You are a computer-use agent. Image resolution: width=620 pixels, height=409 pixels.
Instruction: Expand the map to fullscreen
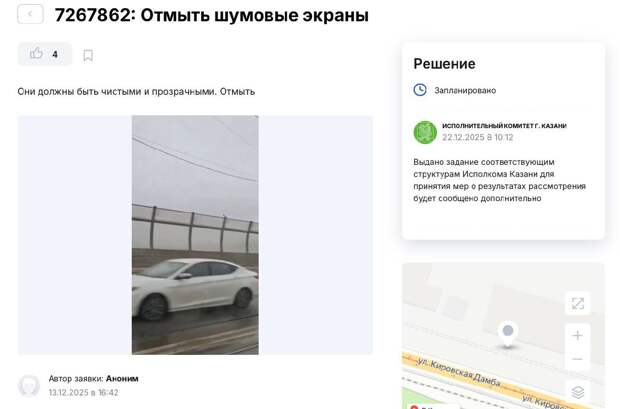[x=578, y=303]
